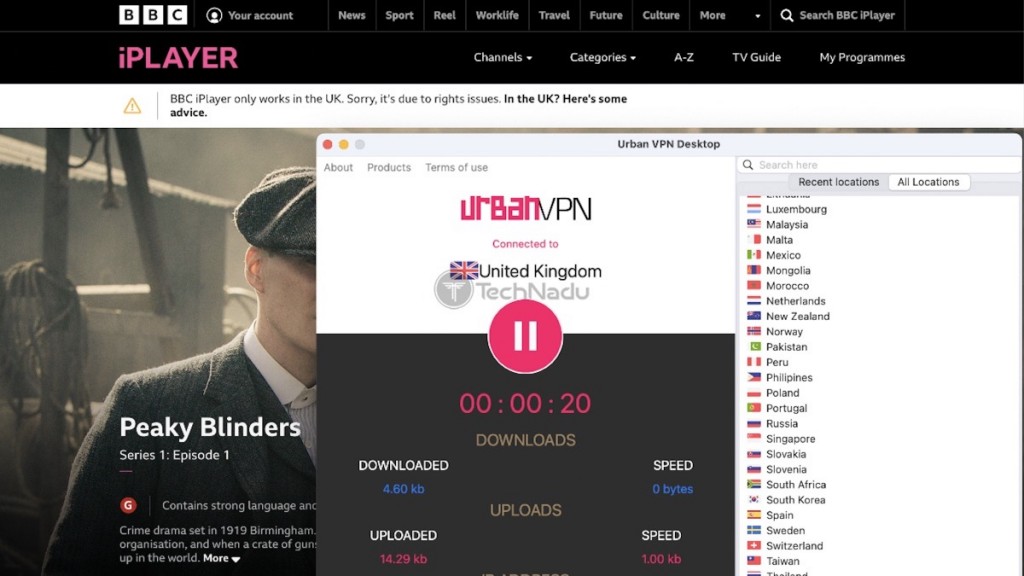Click the iPlayer logo
Image resolution: width=1024 pixels, height=576 pixels.
178,57
